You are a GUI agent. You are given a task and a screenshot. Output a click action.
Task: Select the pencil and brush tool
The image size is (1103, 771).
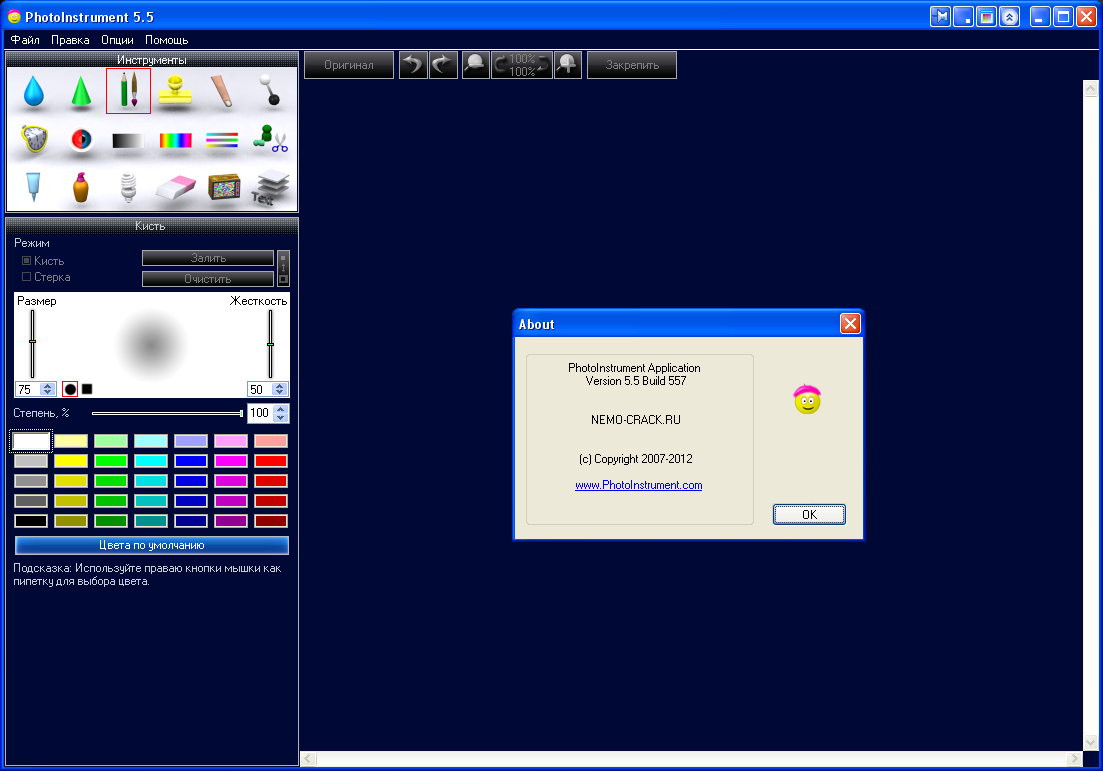pyautogui.click(x=128, y=91)
